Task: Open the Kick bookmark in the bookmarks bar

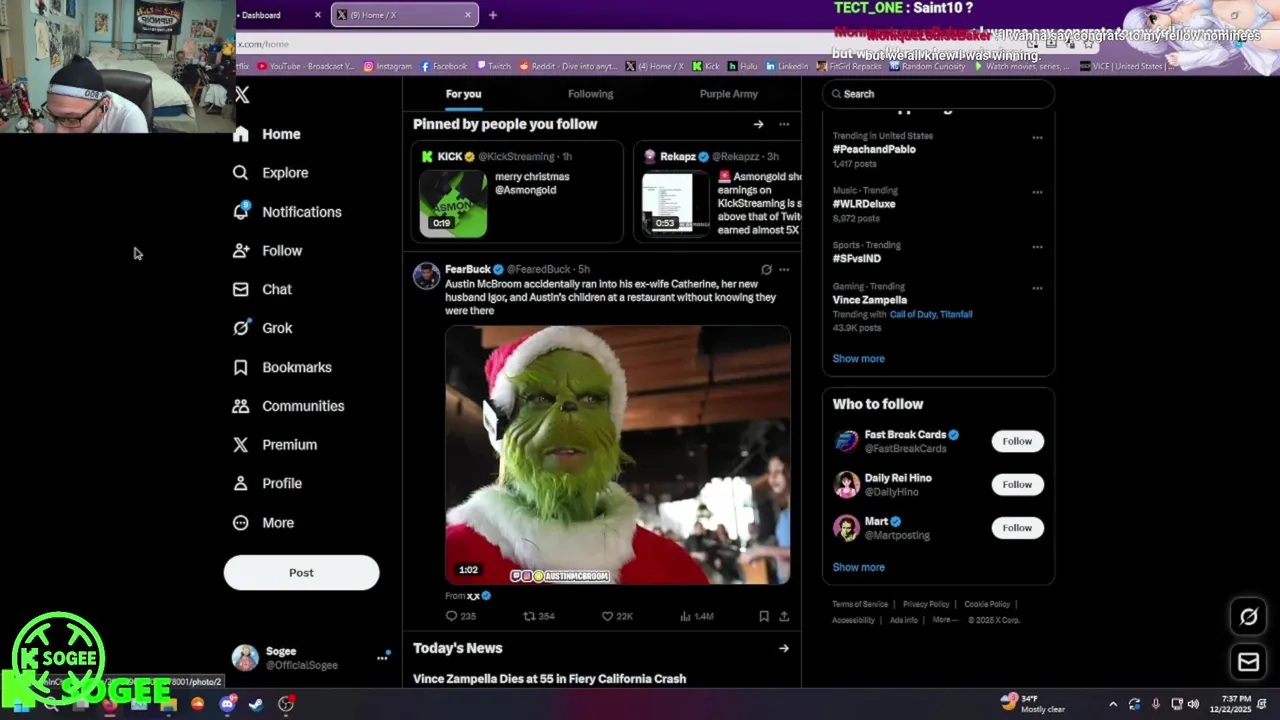Action: click(x=705, y=66)
